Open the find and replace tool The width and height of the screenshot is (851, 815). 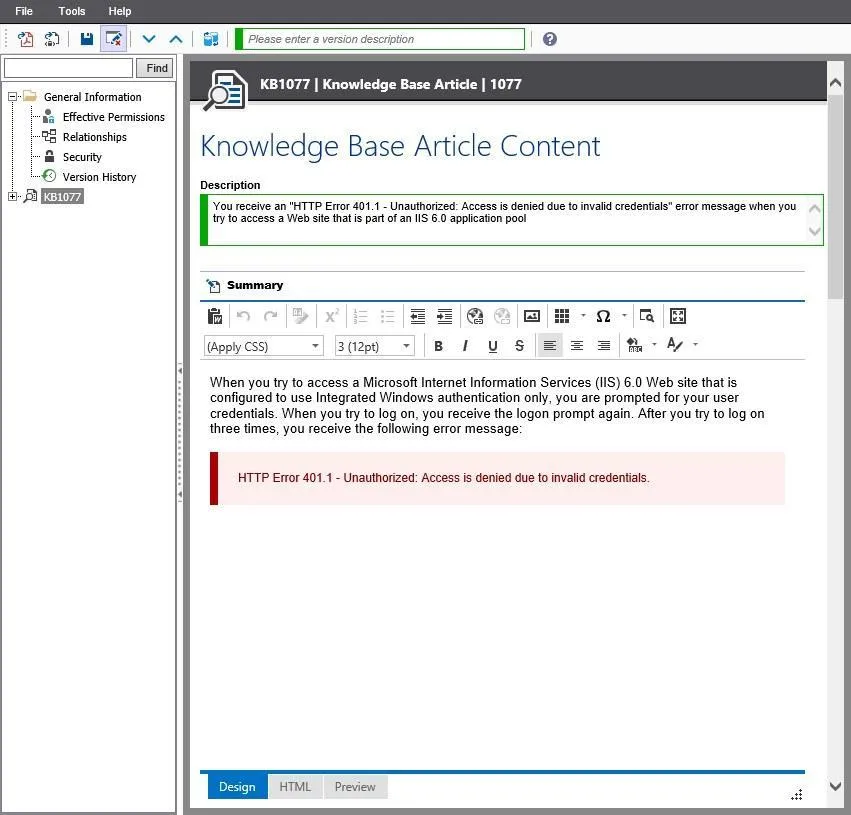[x=646, y=316]
